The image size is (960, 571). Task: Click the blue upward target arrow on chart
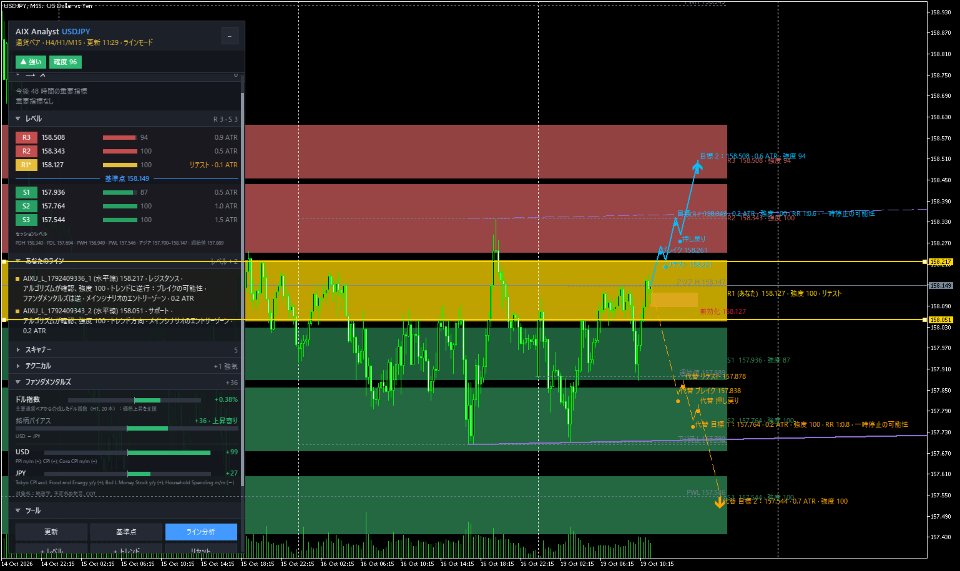coord(697,166)
